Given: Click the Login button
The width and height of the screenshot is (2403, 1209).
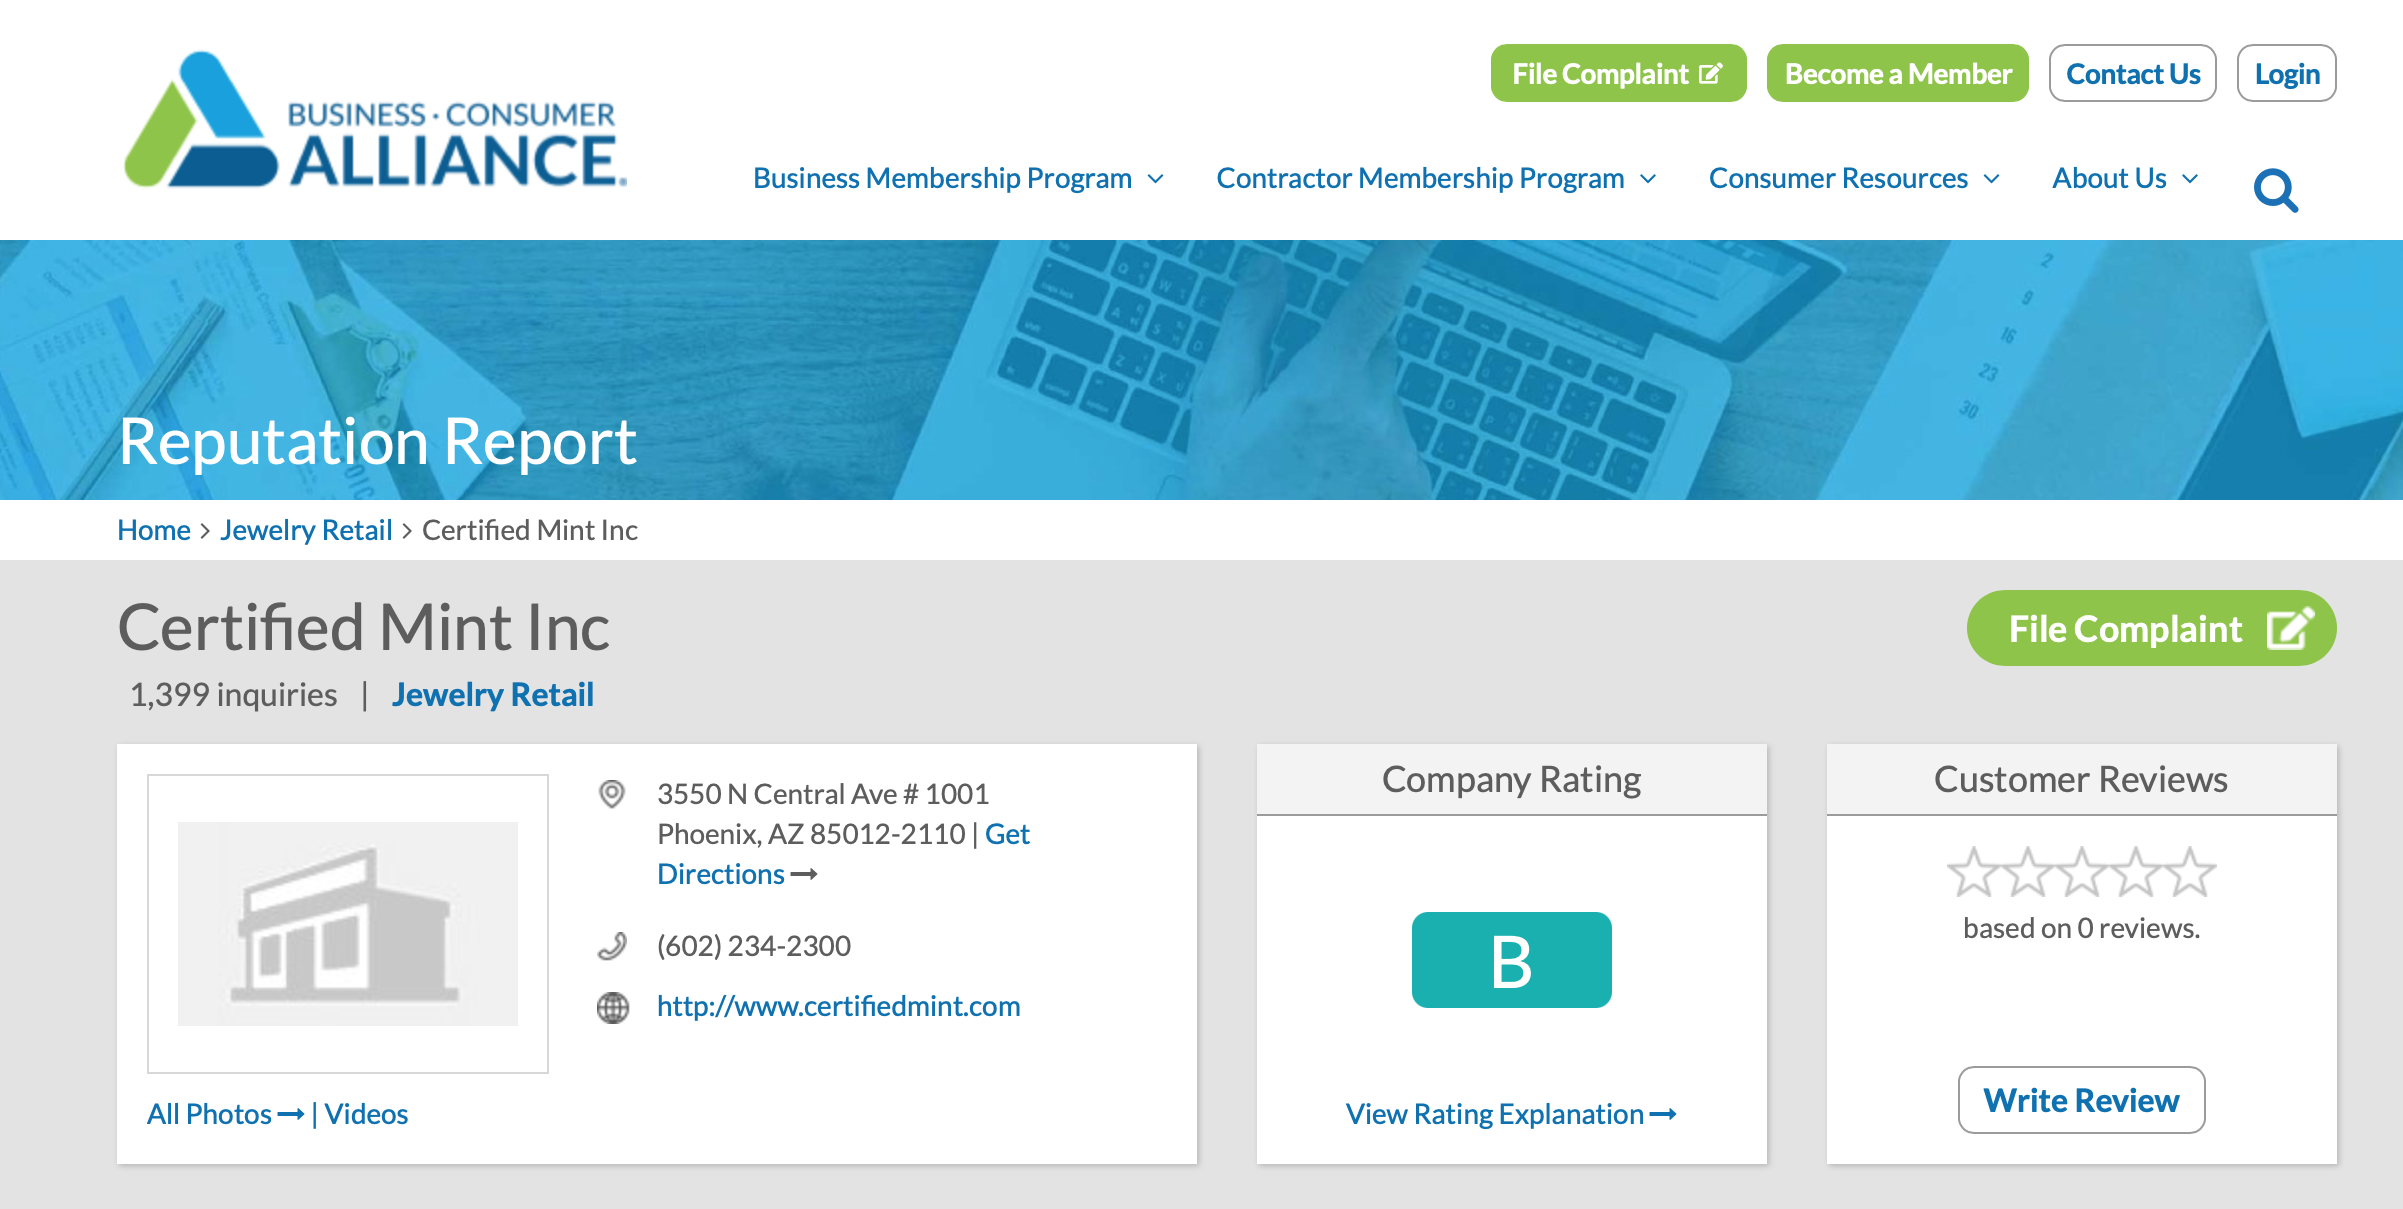Looking at the screenshot, I should click(2286, 73).
